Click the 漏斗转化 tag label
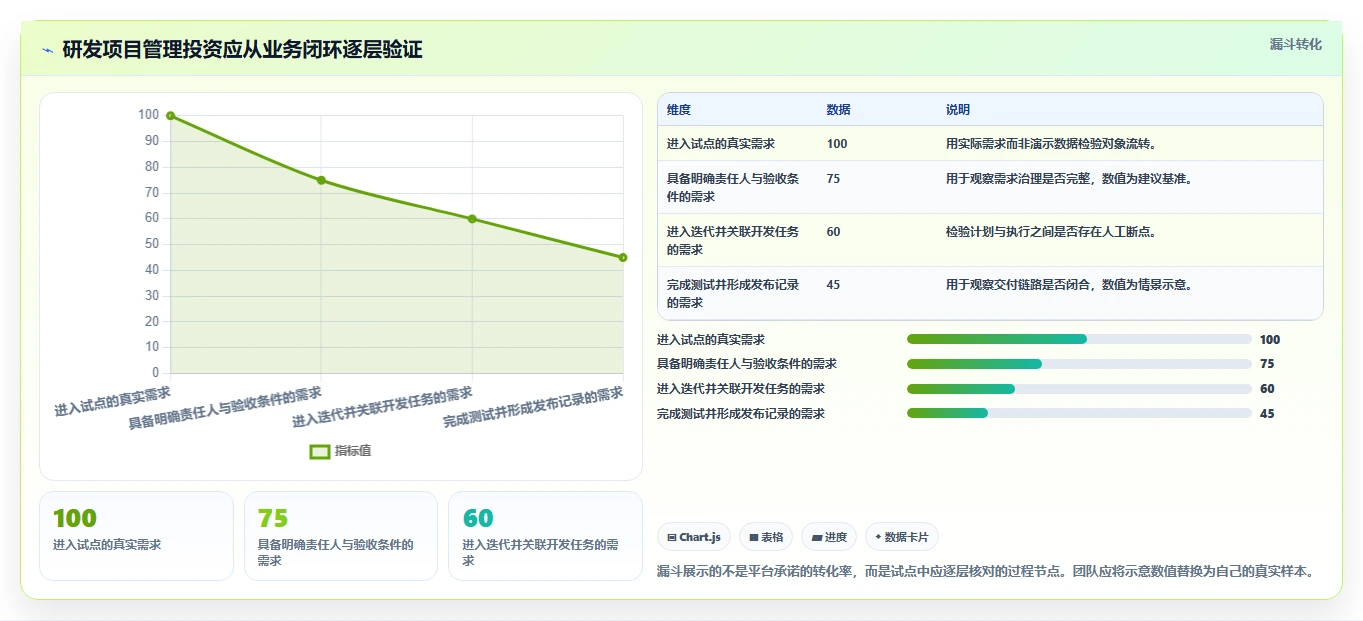The height and width of the screenshot is (621, 1363). click(x=1296, y=44)
